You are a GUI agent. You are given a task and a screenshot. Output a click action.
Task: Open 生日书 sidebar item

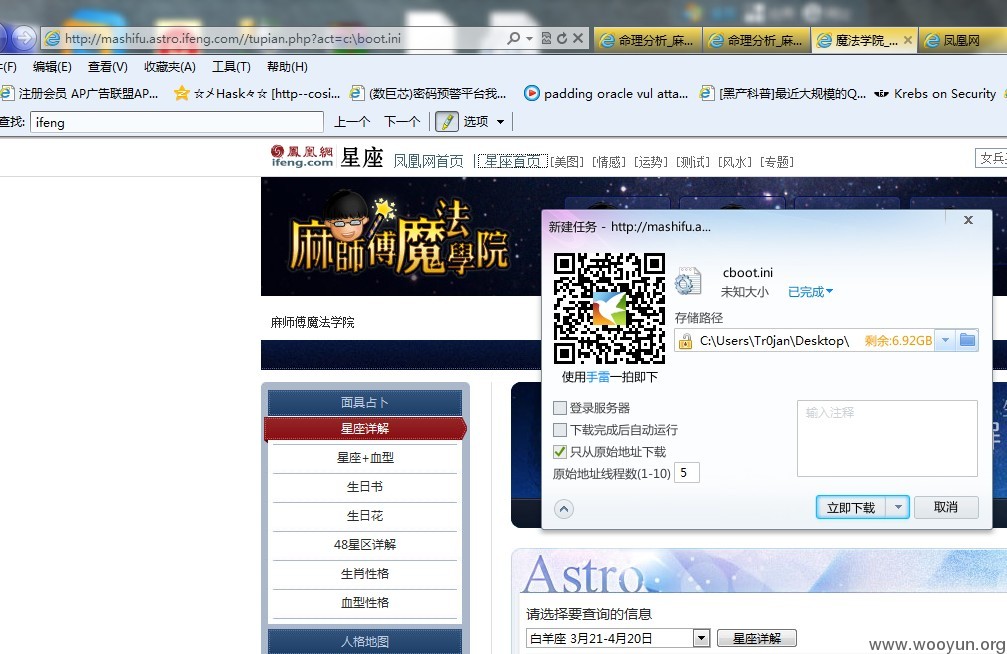tap(365, 486)
